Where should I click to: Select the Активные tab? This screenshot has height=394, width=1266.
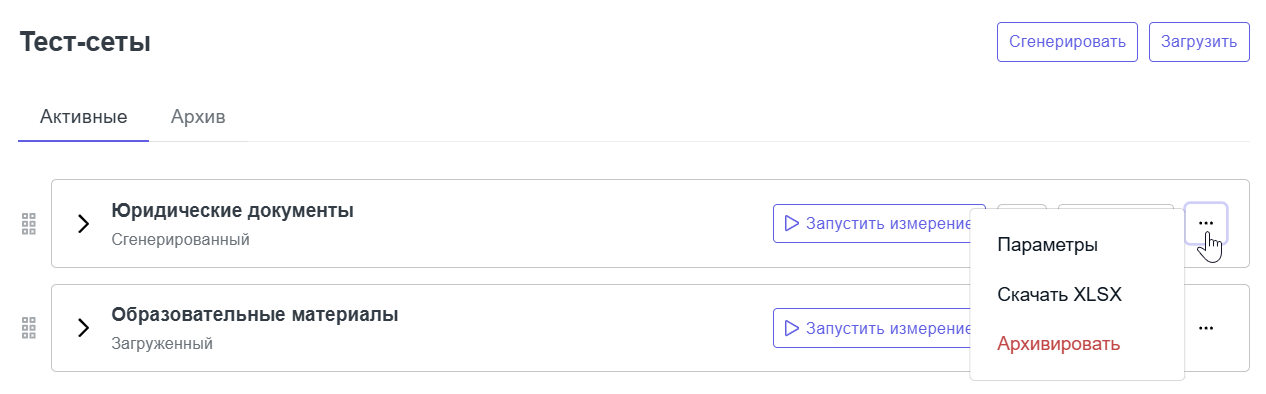(x=84, y=117)
